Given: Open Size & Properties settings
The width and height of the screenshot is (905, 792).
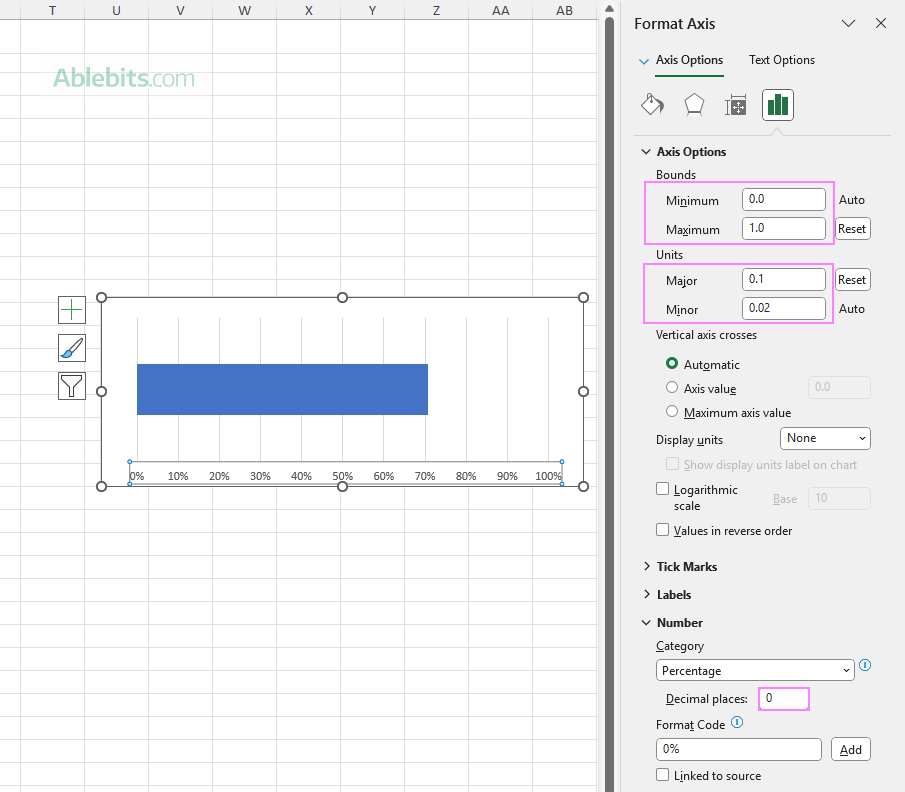Looking at the screenshot, I should tap(736, 104).
